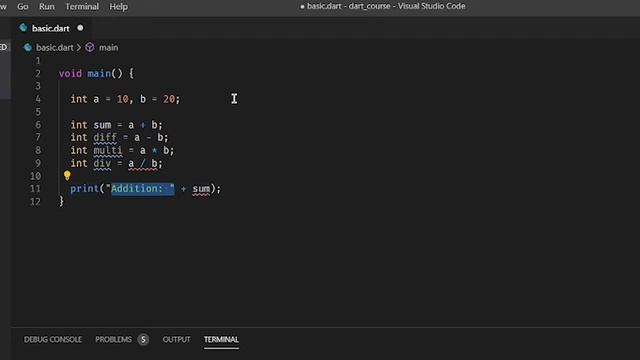Click the cube icon beside main breadcrumb
Viewport: 640px width, 360px height.
click(x=90, y=48)
